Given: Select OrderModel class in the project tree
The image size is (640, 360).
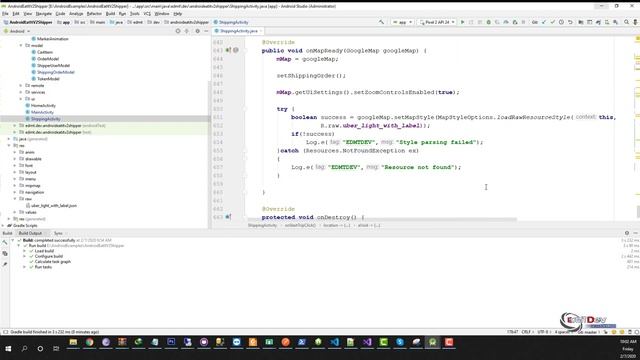Looking at the screenshot, I should (48, 59).
